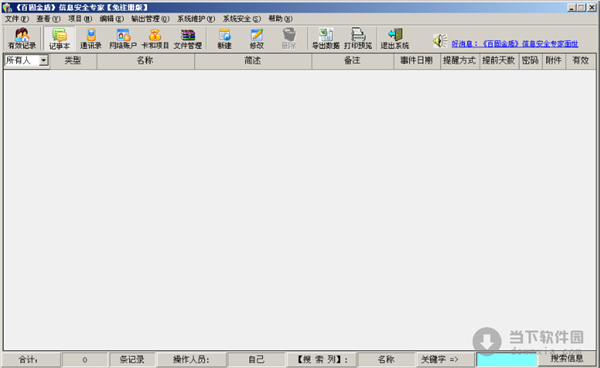Sort by the 简述 column header
Screen dimensions: 600x368
[253, 60]
